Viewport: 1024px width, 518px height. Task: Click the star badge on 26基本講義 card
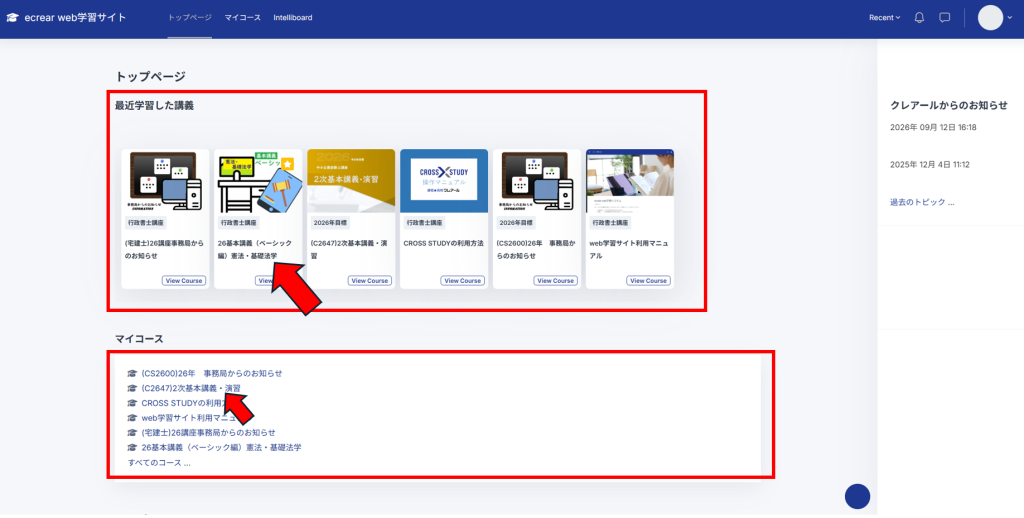pyautogui.click(x=287, y=163)
